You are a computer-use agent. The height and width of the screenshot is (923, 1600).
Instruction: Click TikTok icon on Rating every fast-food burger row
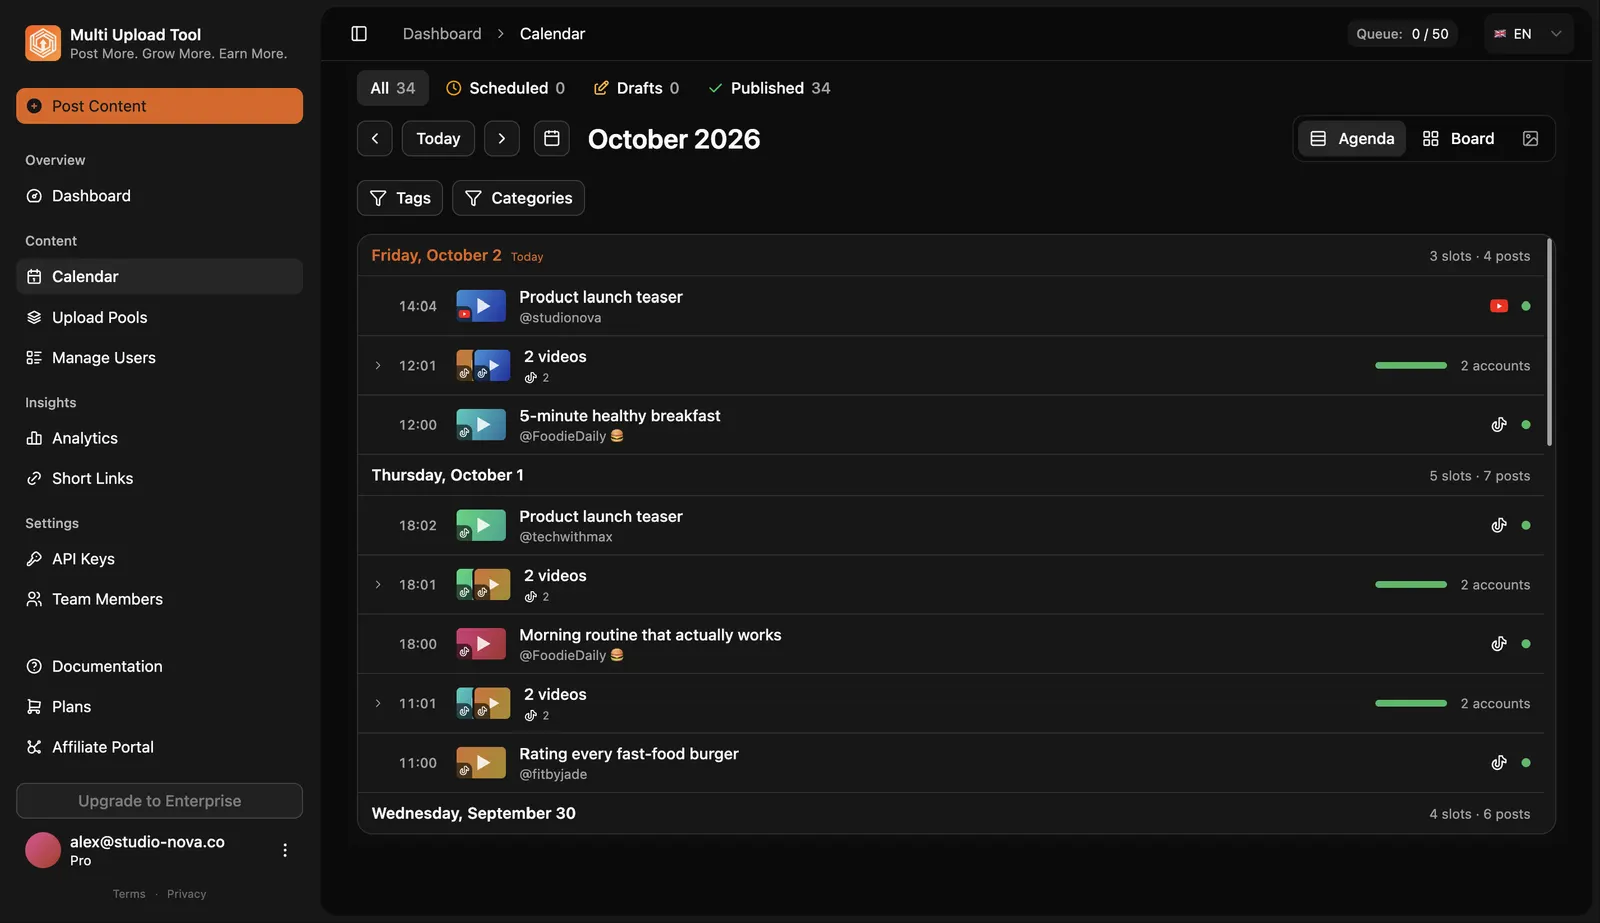[1499, 763]
